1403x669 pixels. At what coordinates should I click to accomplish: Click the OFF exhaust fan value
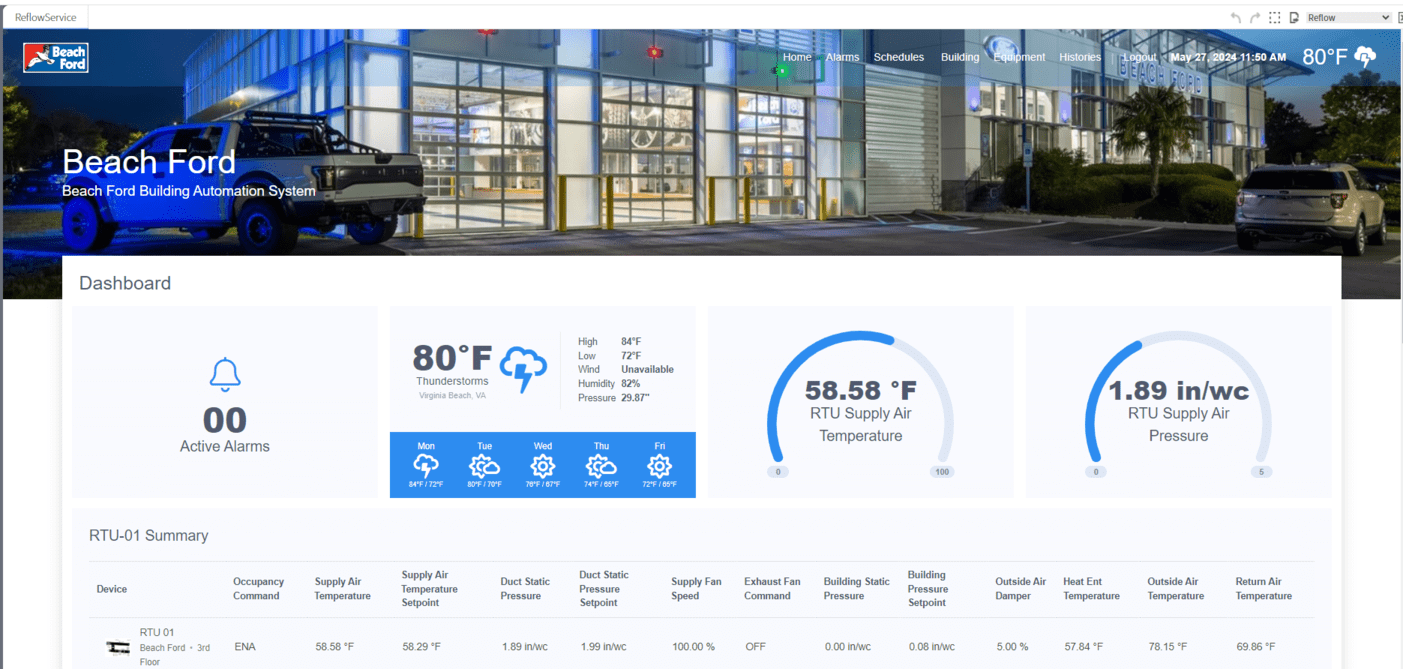point(755,647)
